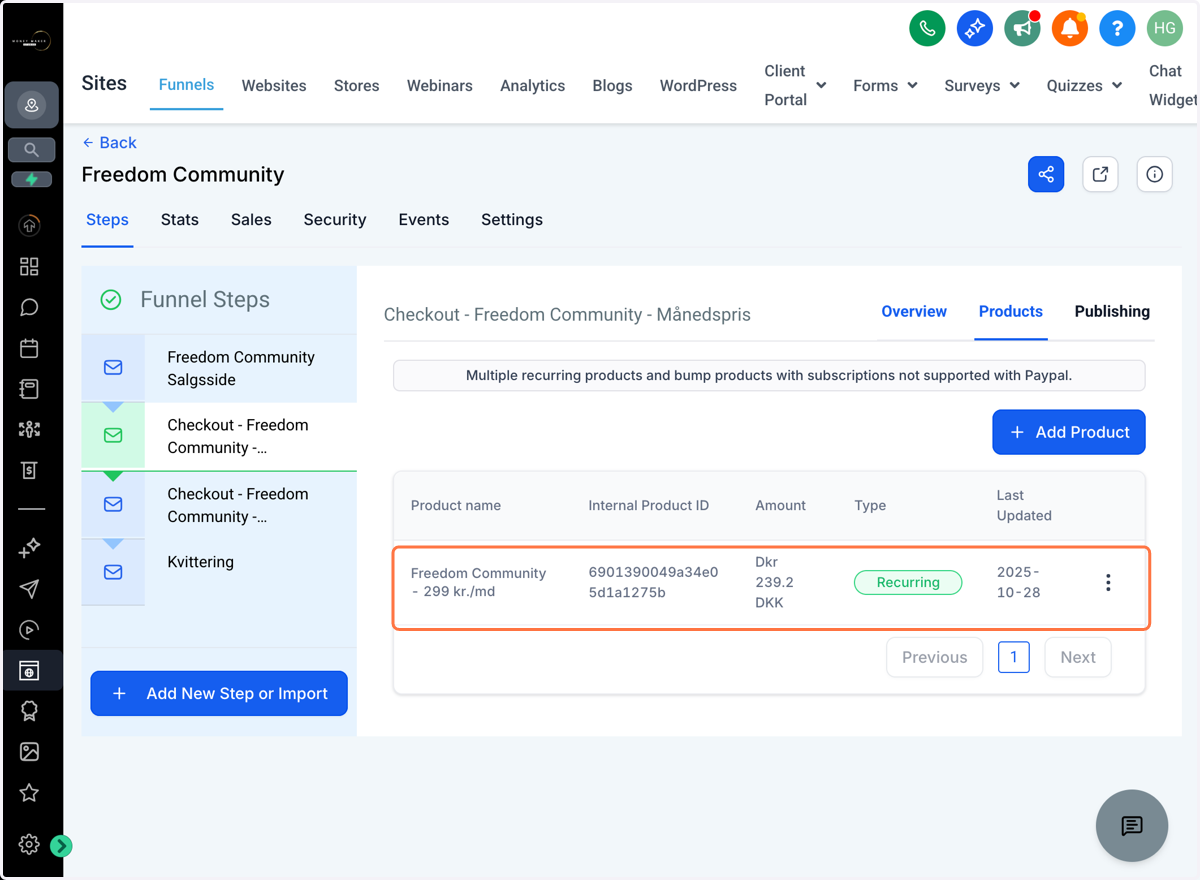The height and width of the screenshot is (880, 1200).
Task: Click the funnel info icon
Action: (x=1154, y=174)
